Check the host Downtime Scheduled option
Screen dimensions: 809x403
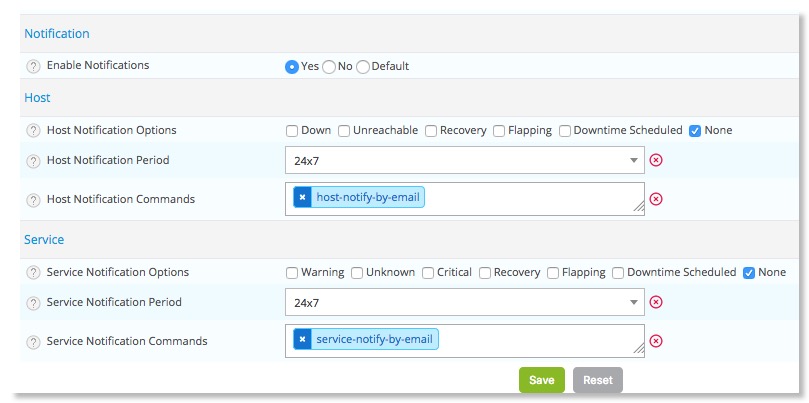(x=565, y=131)
